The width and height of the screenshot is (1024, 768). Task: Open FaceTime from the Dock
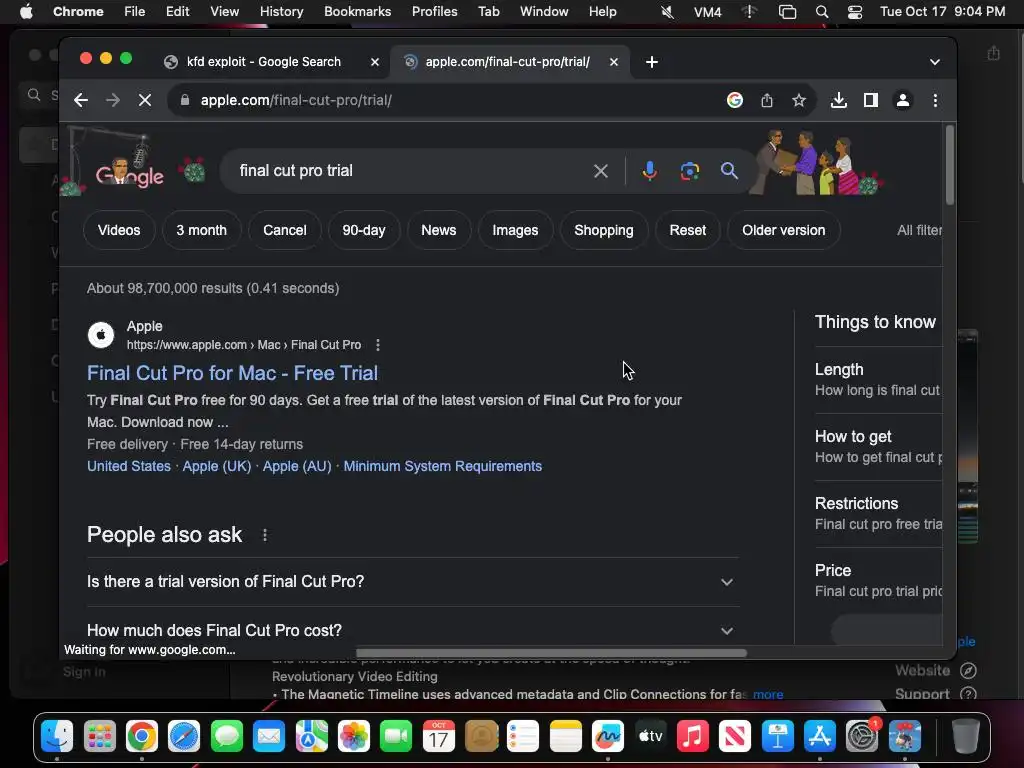(396, 737)
